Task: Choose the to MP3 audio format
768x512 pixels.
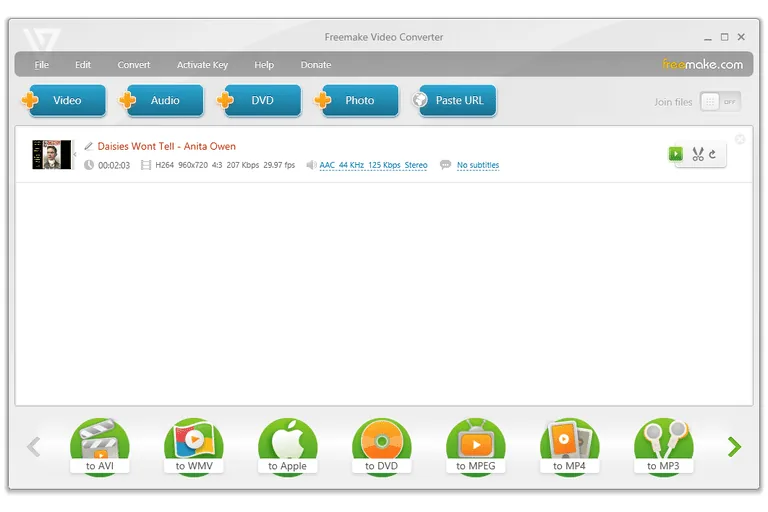Action: (663, 446)
